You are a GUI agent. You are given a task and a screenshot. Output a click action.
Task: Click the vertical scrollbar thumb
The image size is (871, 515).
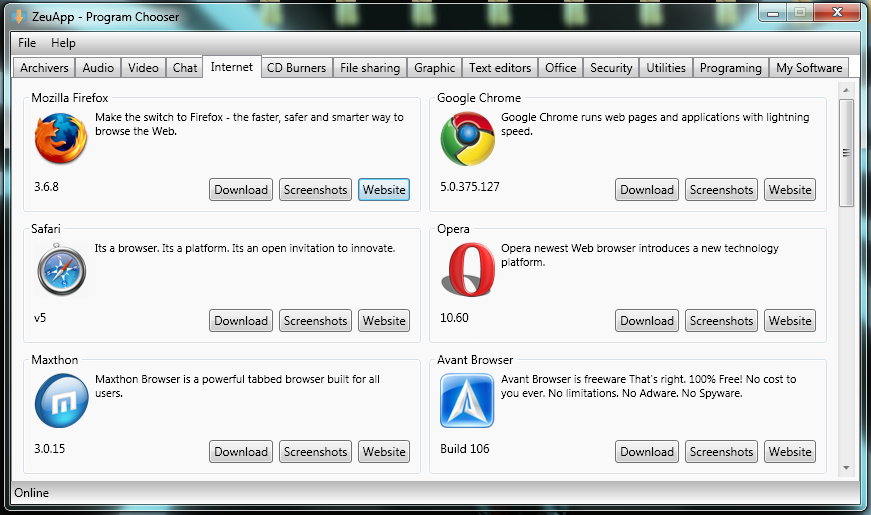(846, 153)
